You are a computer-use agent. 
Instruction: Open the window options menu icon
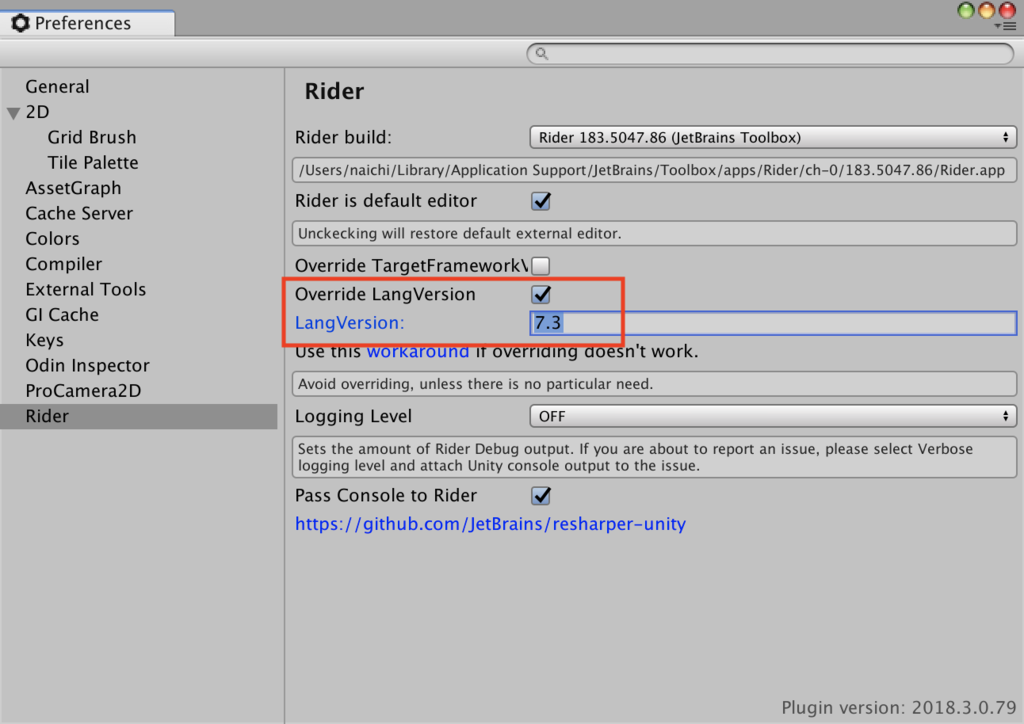point(1006,27)
